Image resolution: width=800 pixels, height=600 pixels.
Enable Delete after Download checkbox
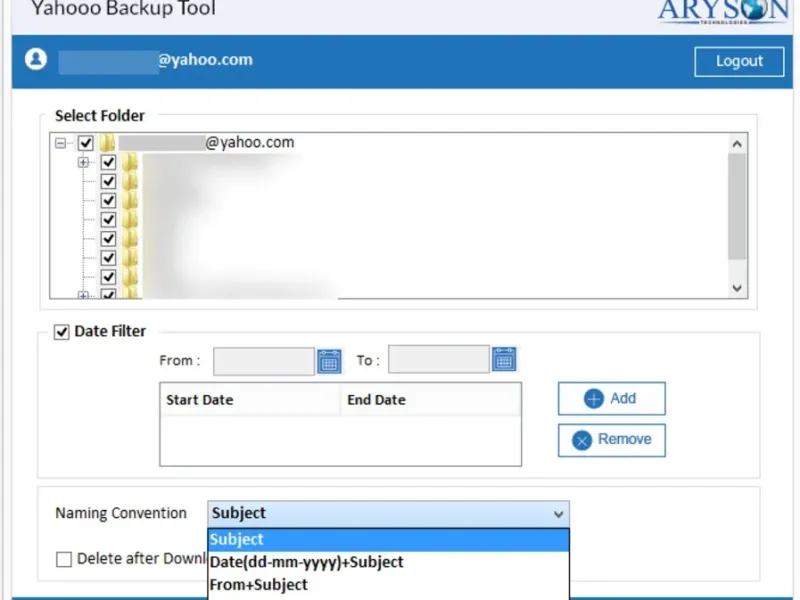coord(64,559)
